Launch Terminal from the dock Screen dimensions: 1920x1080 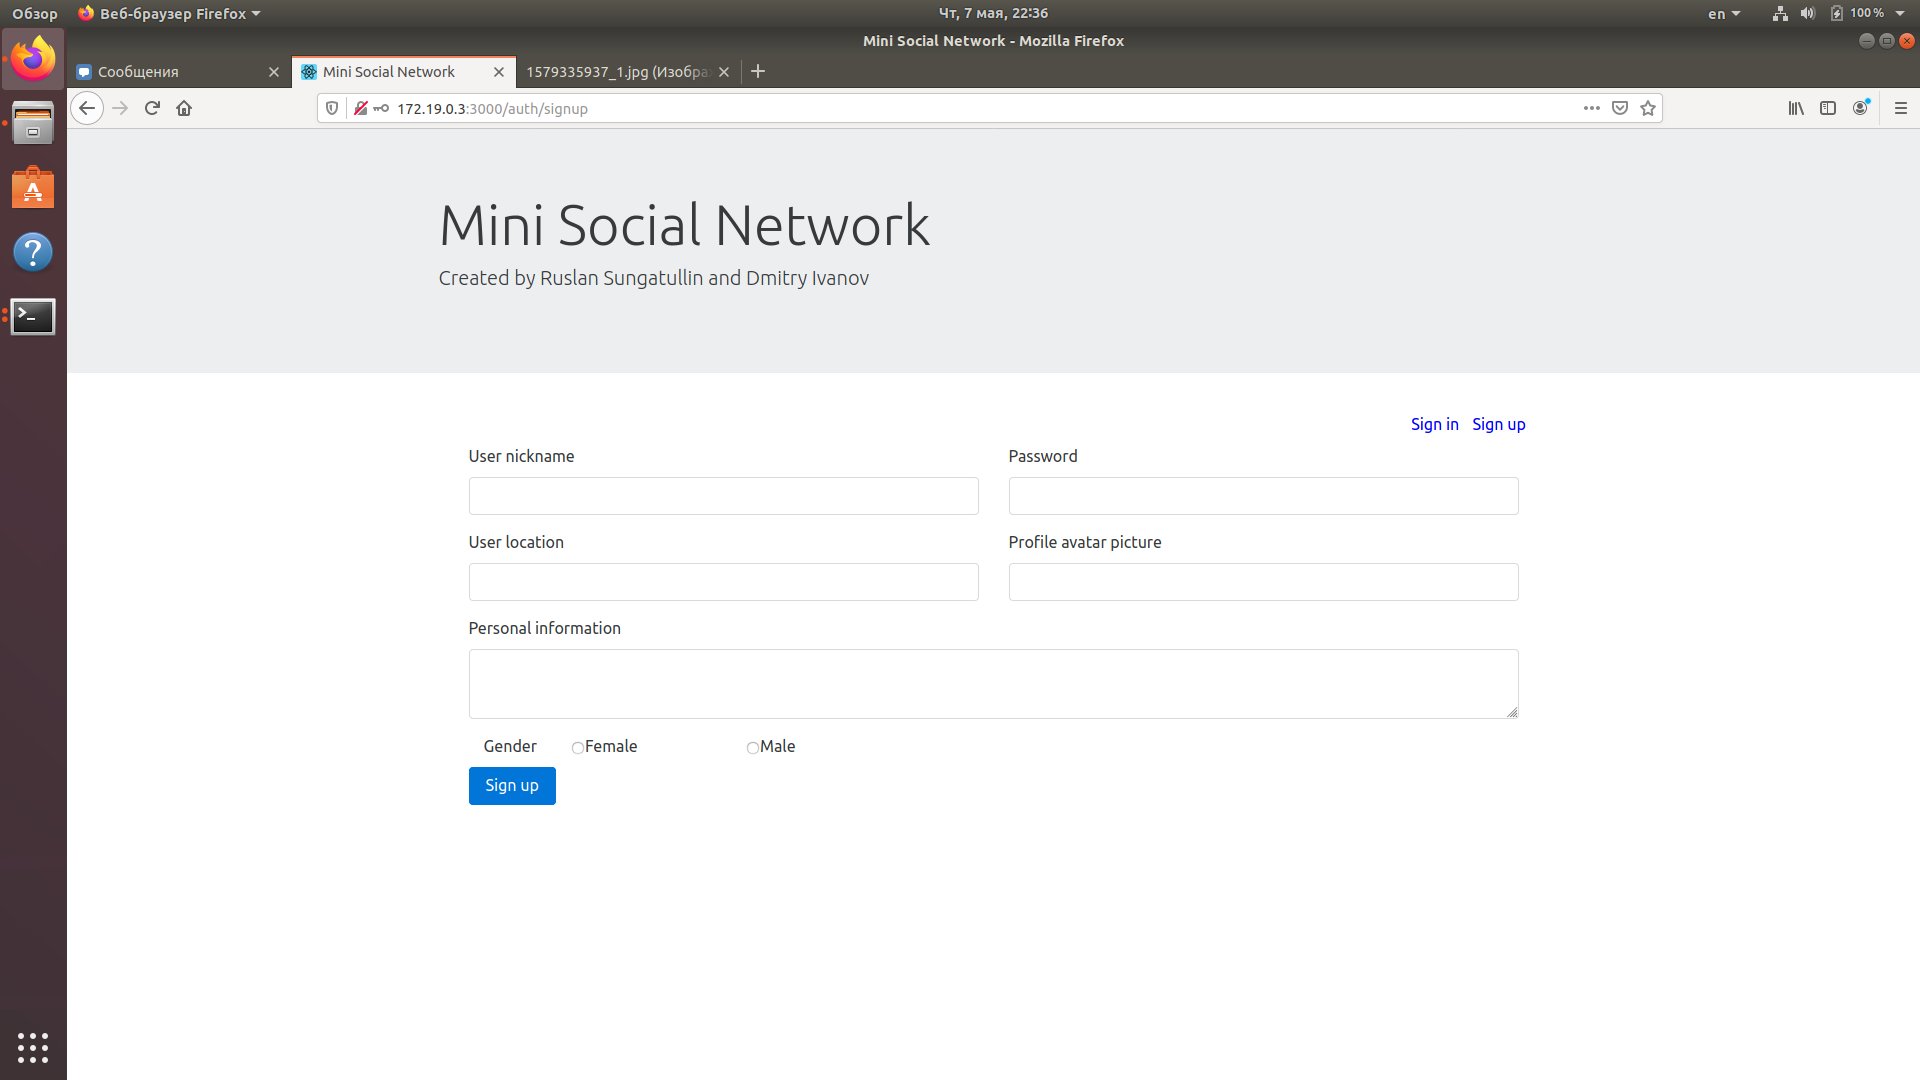pyautogui.click(x=33, y=316)
